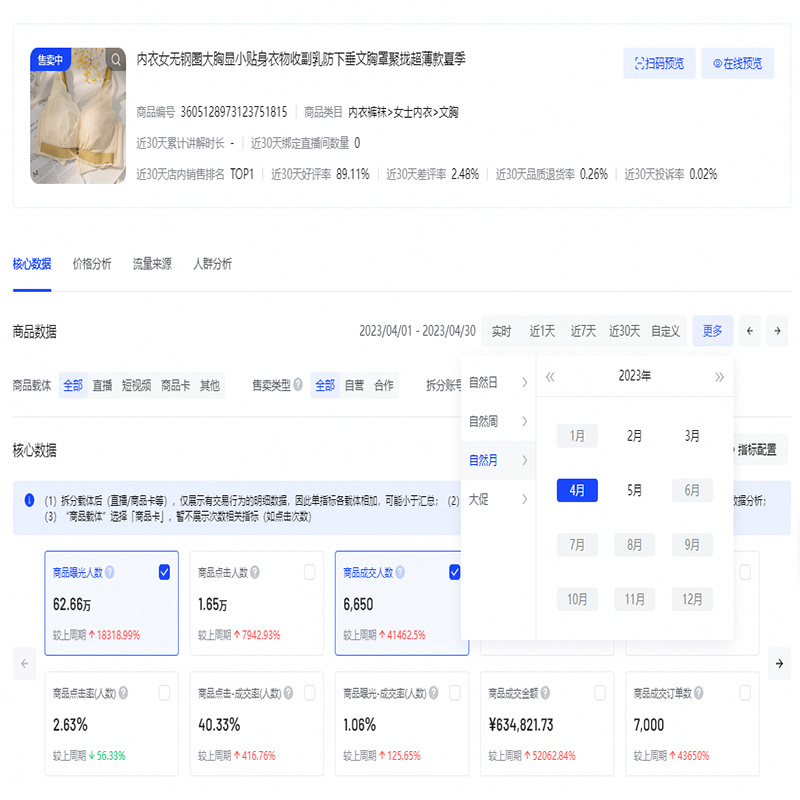800x800 pixels.
Task: Expand 自然周 submenu
Action: (x=498, y=421)
